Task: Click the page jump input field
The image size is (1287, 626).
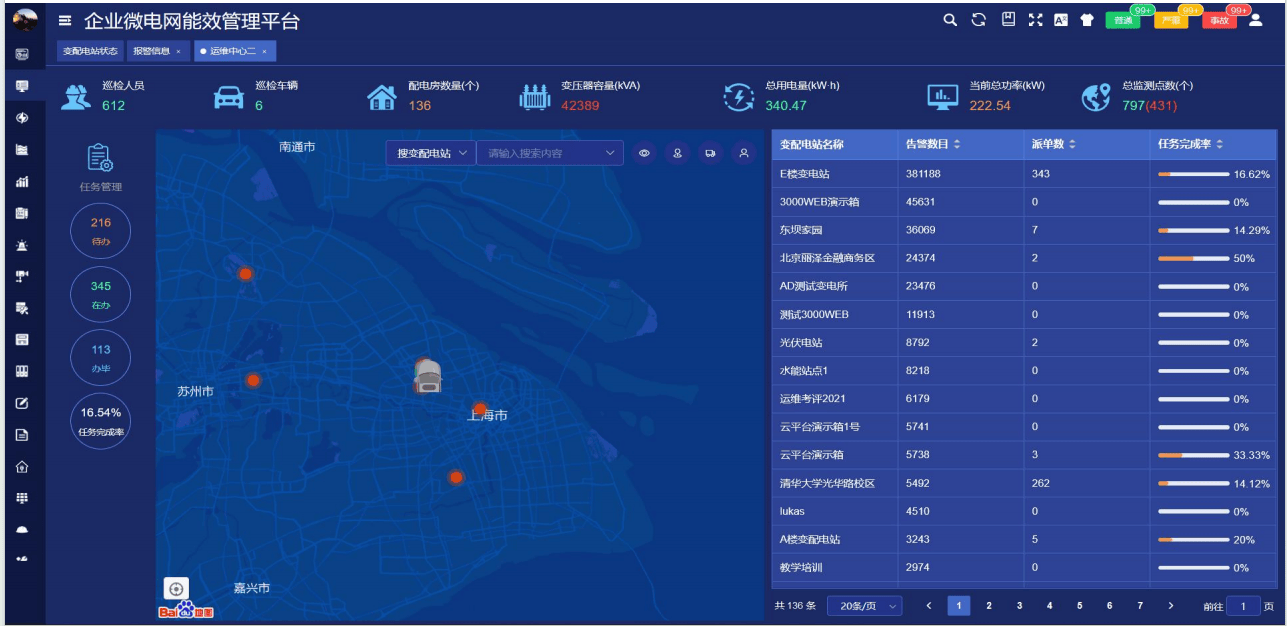Action: [x=1243, y=606]
